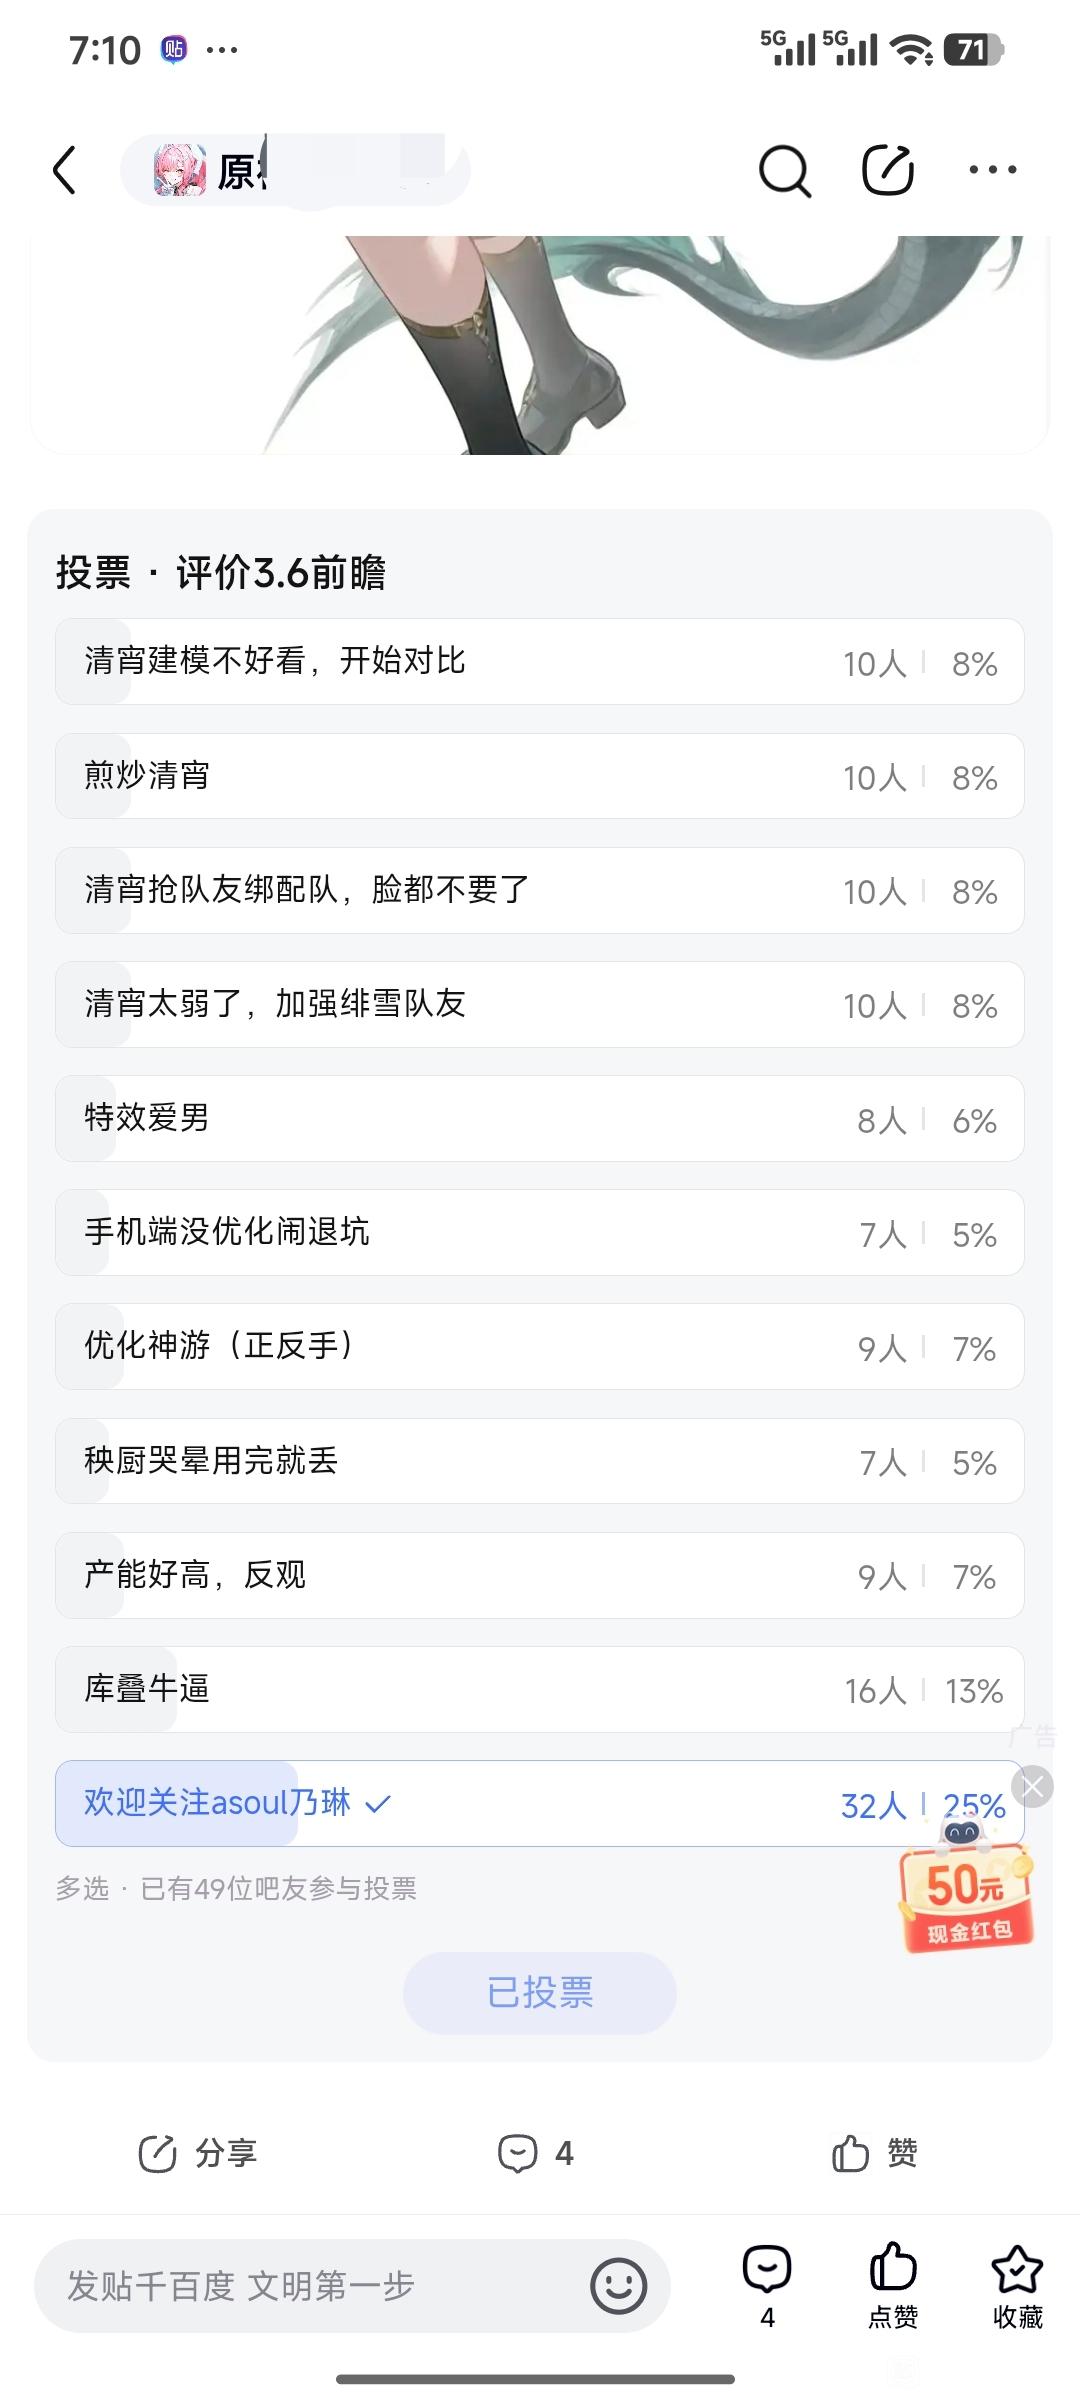The height and width of the screenshot is (2400, 1080).
Task: Select the 煎炒清宵 poll option
Action: [x=539, y=776]
